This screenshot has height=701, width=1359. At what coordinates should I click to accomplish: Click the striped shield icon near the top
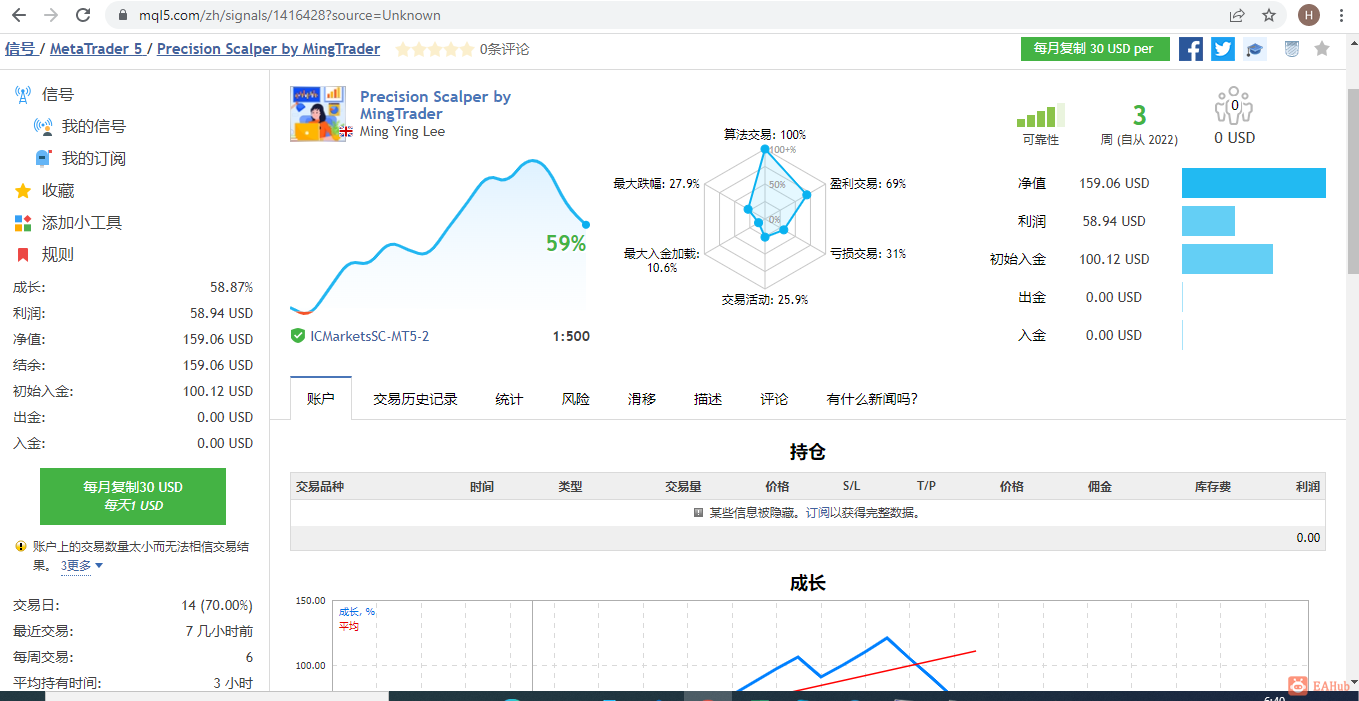tap(1291, 48)
